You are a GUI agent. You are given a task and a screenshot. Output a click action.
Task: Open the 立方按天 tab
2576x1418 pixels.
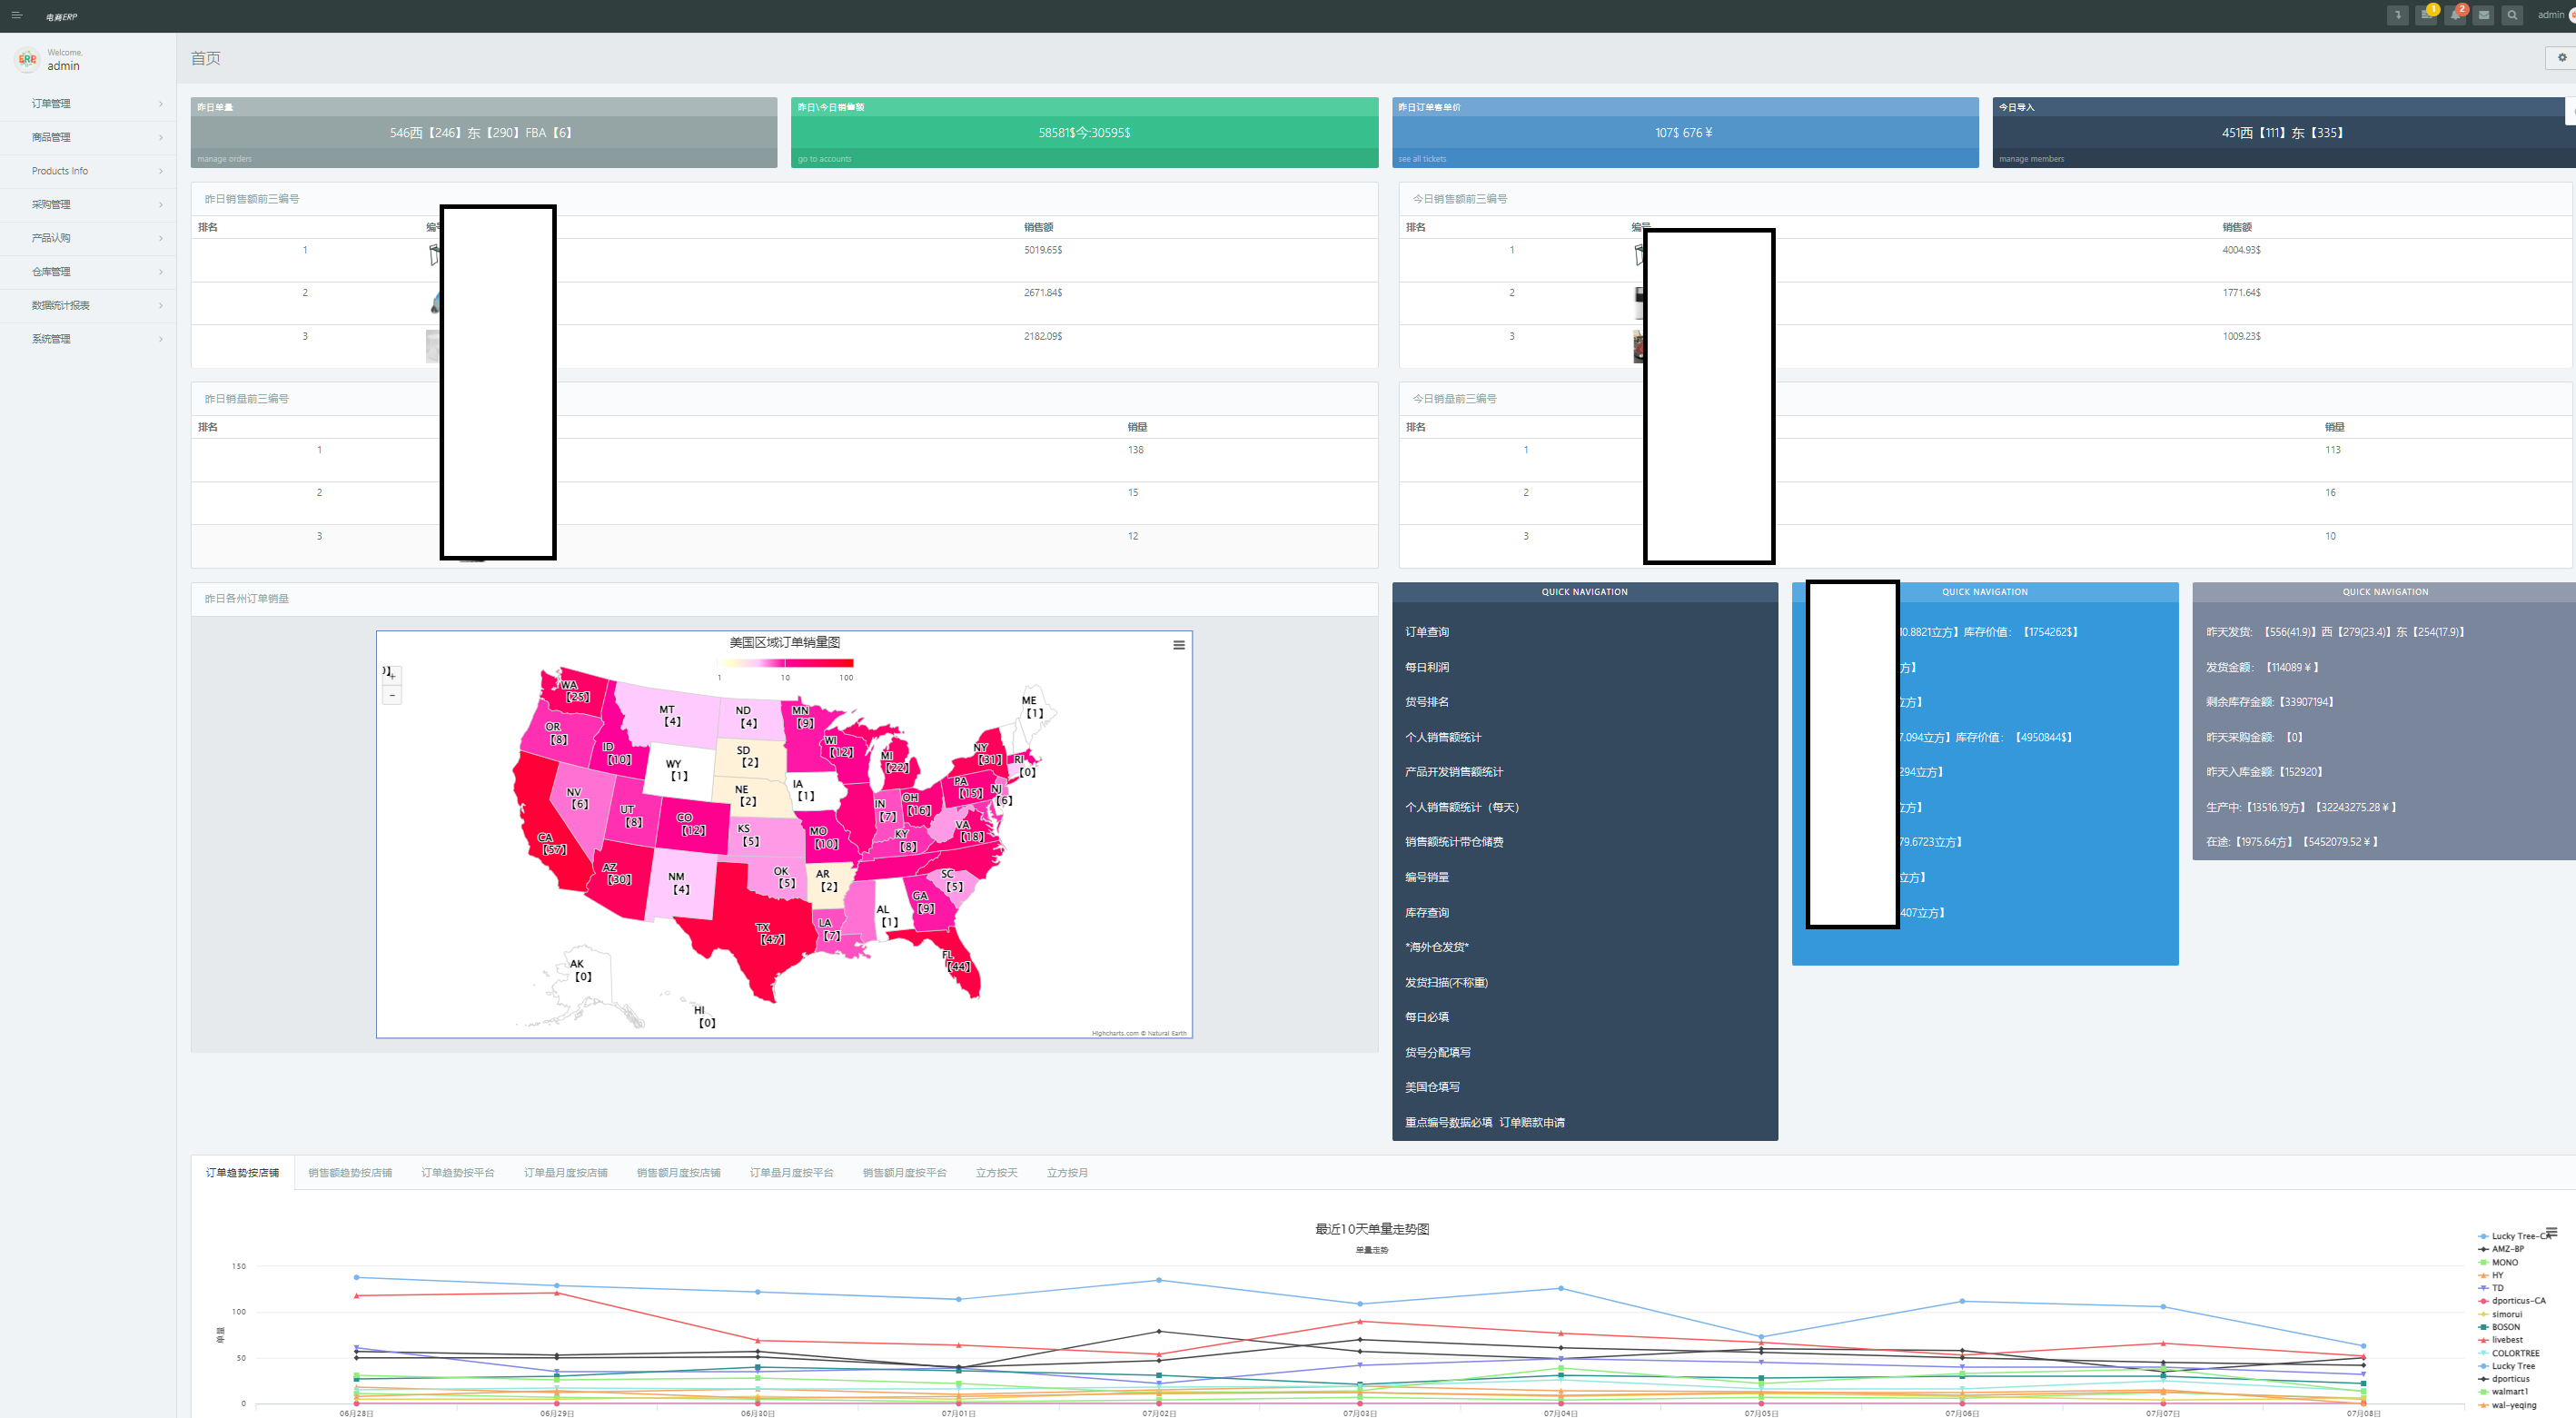pos(997,1173)
